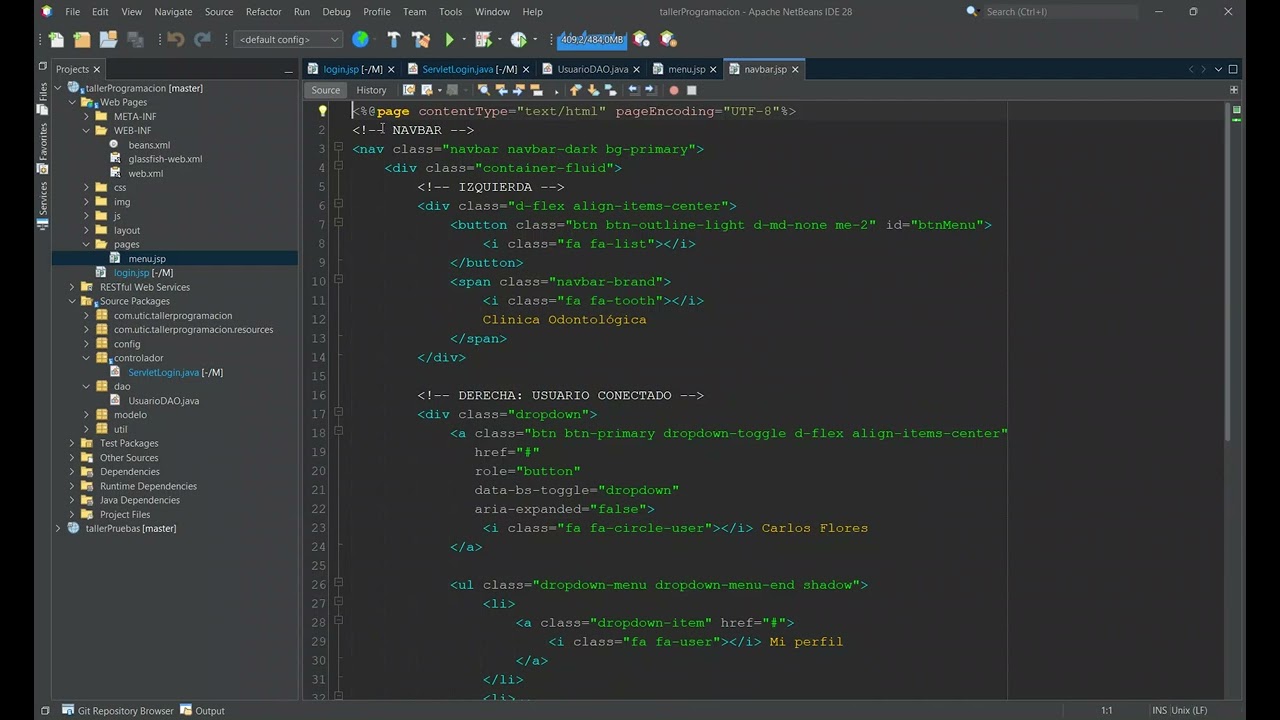Viewport: 1280px width, 720px height.
Task: Click the New Project toolbar icon
Action: [x=82, y=40]
